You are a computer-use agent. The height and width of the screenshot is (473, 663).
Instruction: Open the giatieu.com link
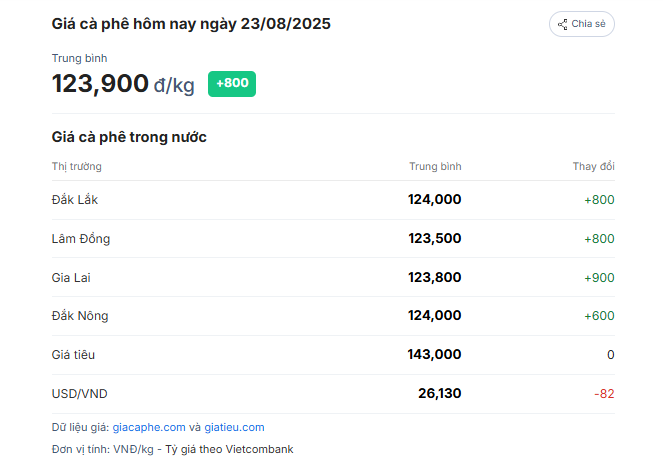(x=234, y=427)
